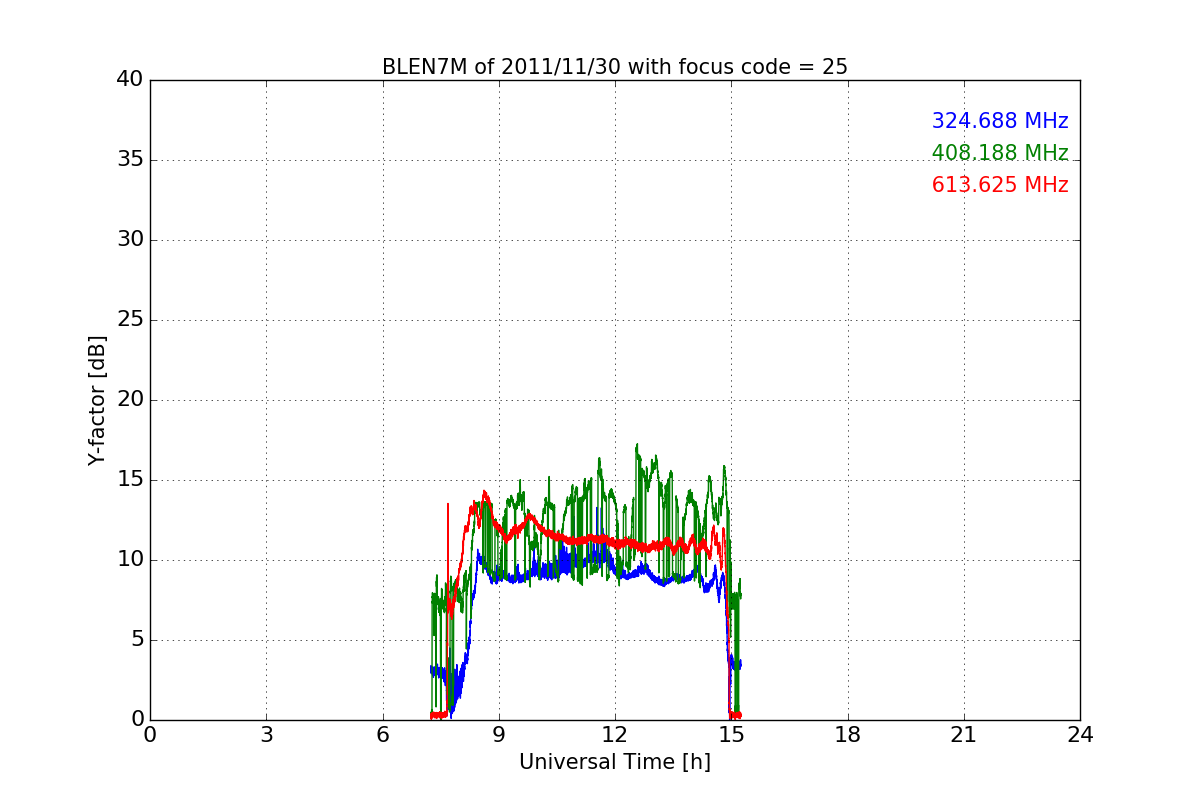Click the x-axis tick label 18
Viewport: 1200px width, 800px height.
(848, 735)
